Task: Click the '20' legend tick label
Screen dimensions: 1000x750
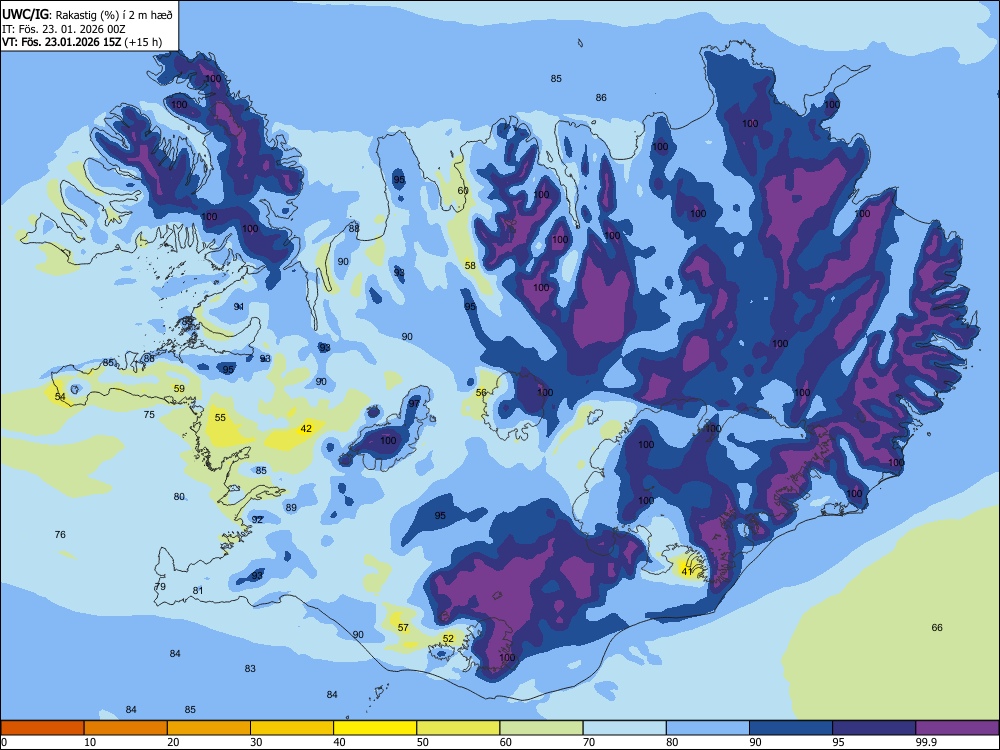Action: (x=173, y=742)
